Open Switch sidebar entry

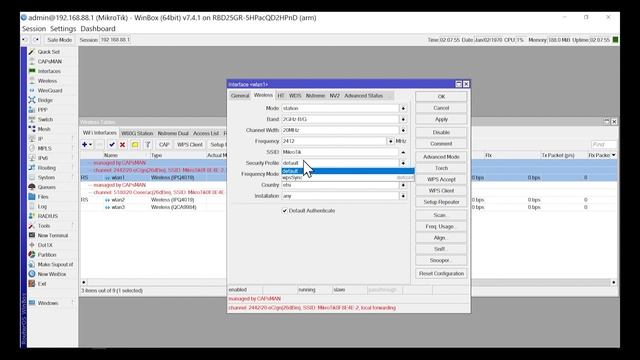pyautogui.click(x=45, y=120)
